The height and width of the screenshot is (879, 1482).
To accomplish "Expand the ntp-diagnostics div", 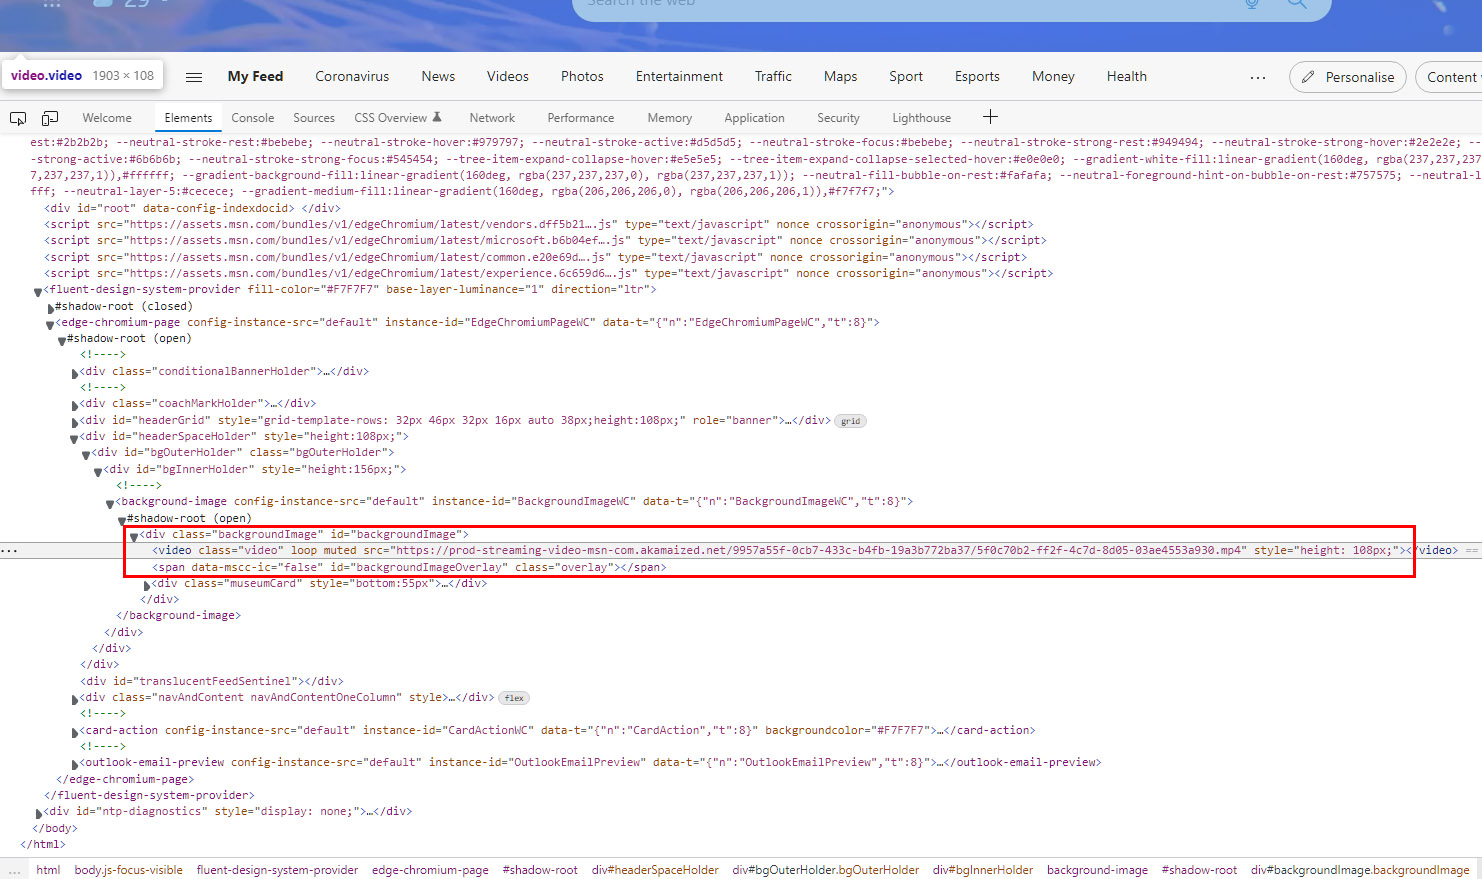I will 38,813.
